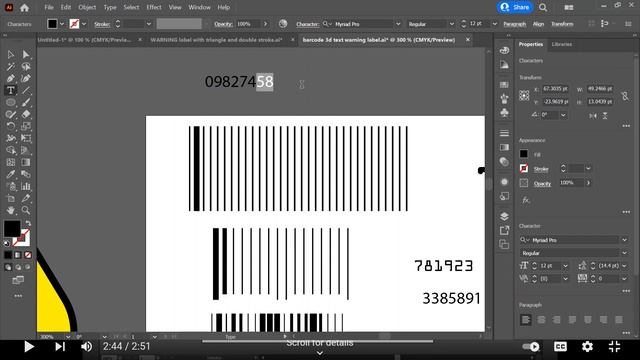Screen dimensions: 640x360
Task: Select the Eyedropper tool
Action: click(x=11, y=174)
